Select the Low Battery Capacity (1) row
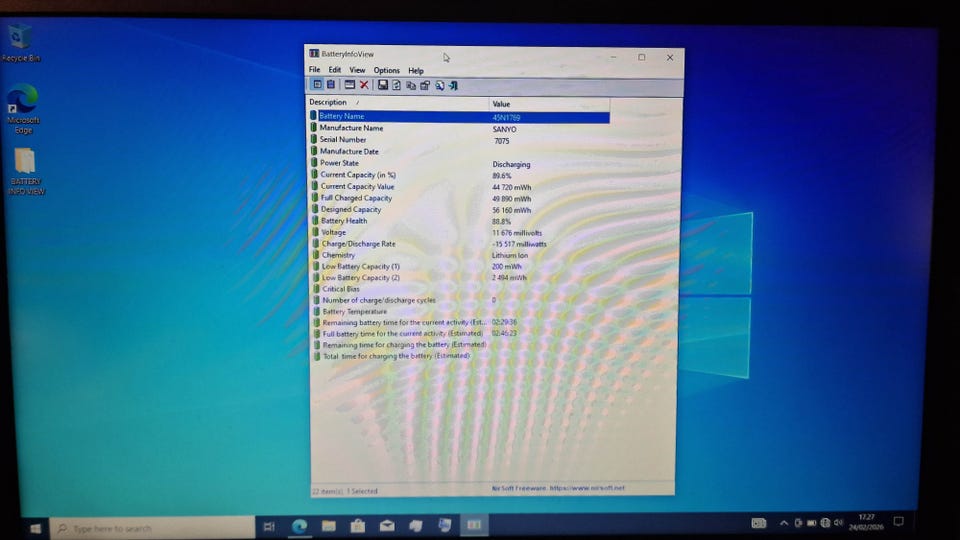The width and height of the screenshot is (960, 540). click(460, 266)
